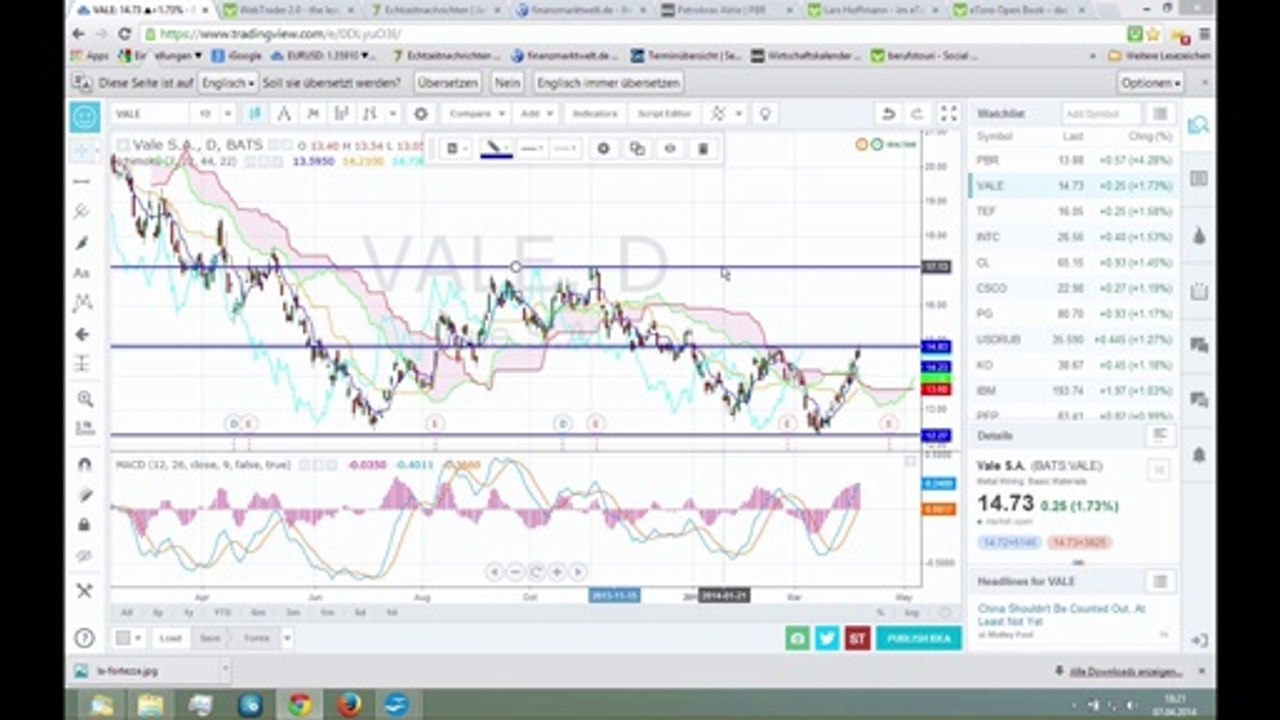Select the pattern drawing tool

(83, 303)
